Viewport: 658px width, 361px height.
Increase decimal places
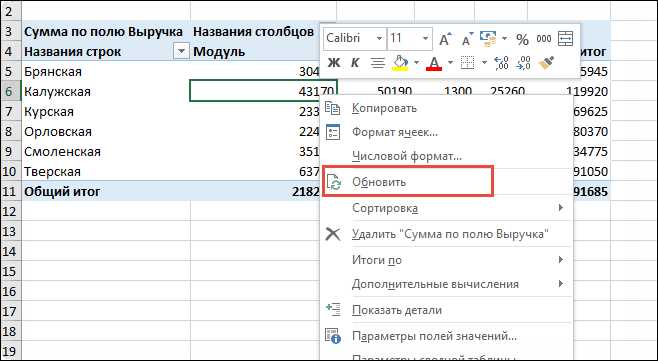(501, 63)
